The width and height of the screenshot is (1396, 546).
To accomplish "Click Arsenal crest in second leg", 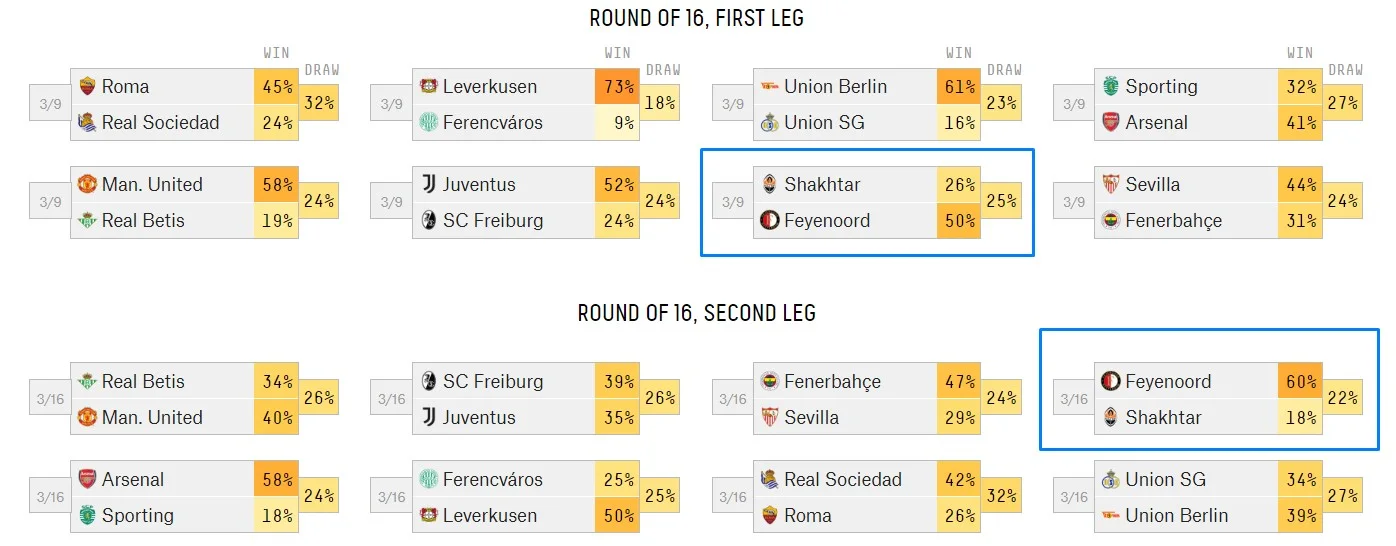I will (87, 479).
